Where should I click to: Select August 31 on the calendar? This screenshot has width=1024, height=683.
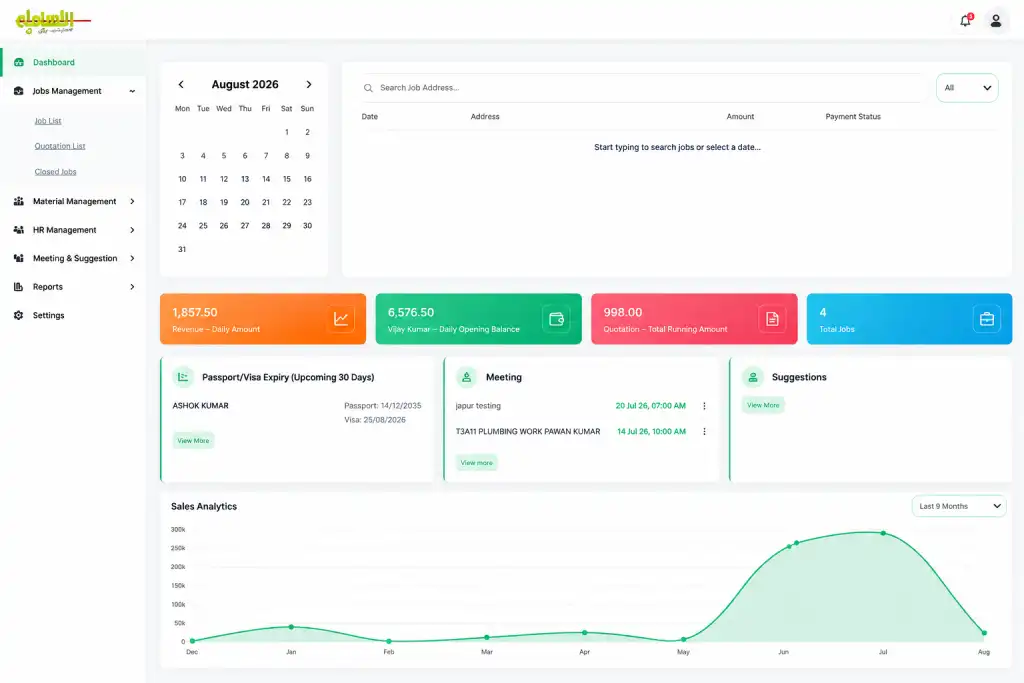(x=182, y=249)
